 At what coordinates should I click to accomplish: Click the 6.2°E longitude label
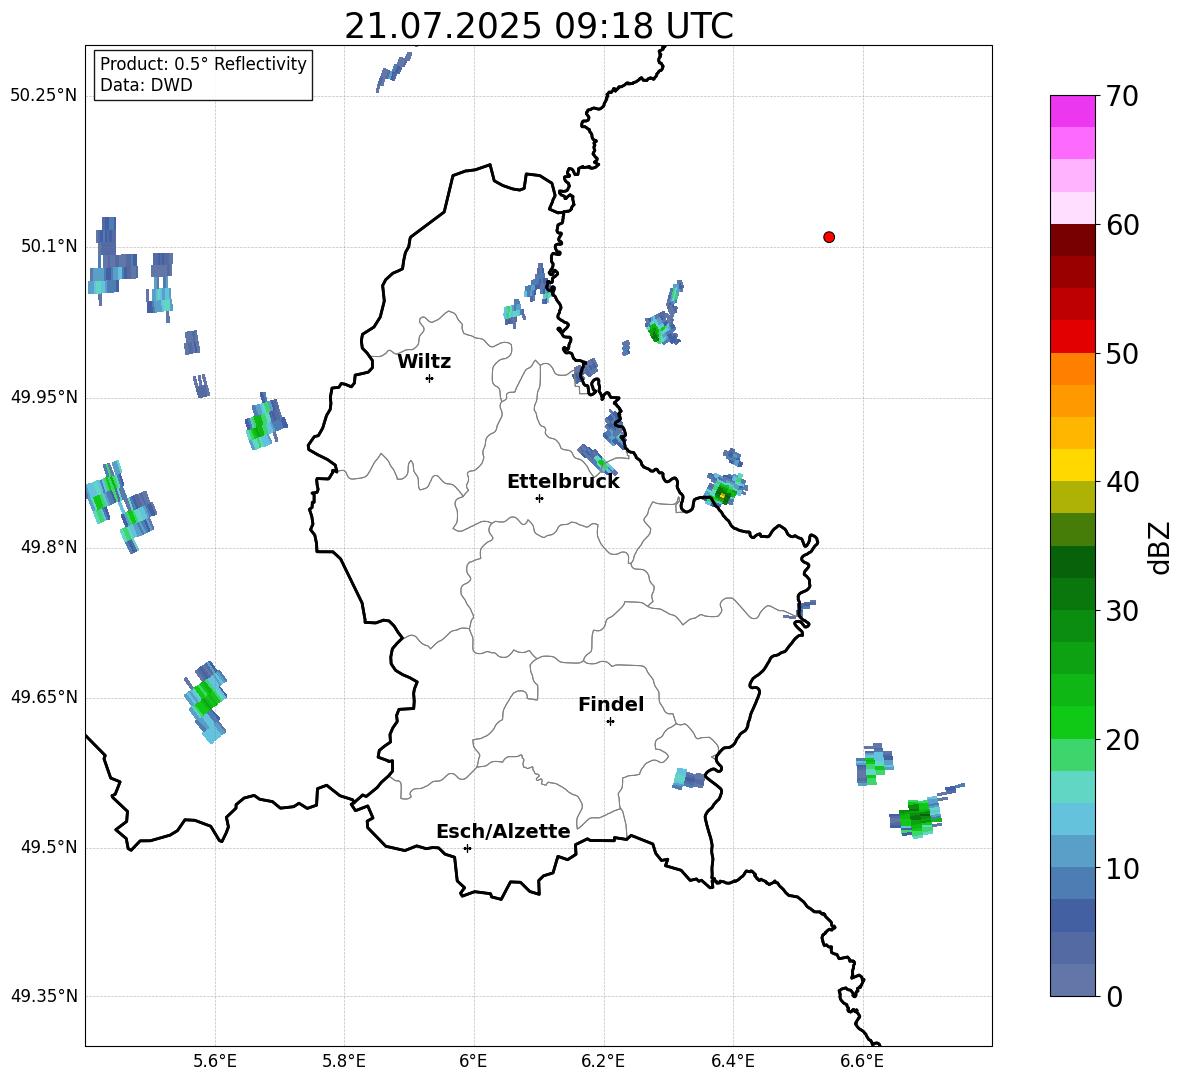click(x=603, y=1061)
